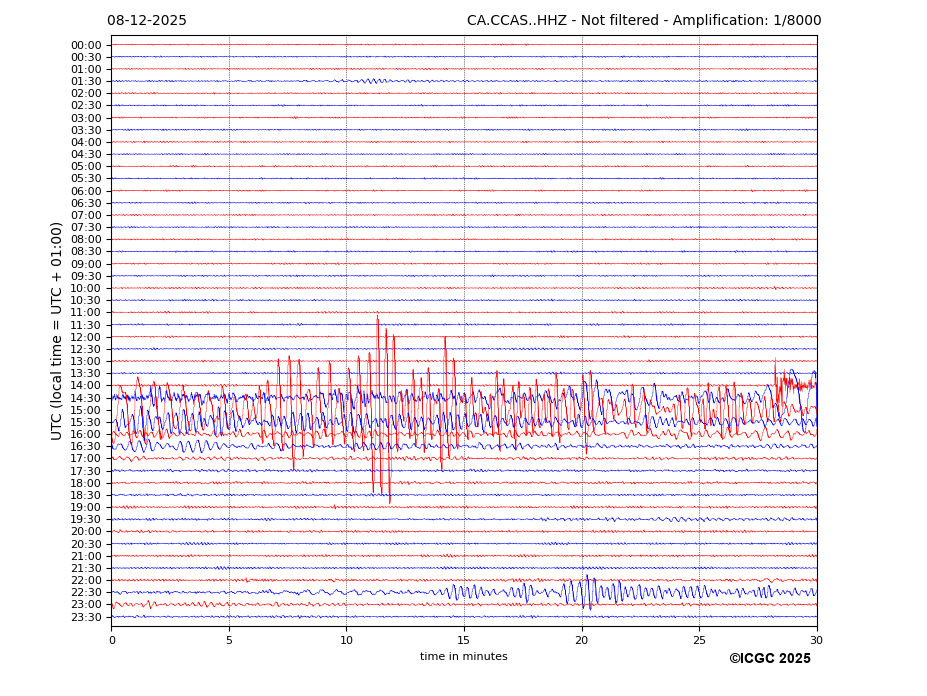Click the vertical UTC local time axis label
927x696 pixels.
[57, 331]
